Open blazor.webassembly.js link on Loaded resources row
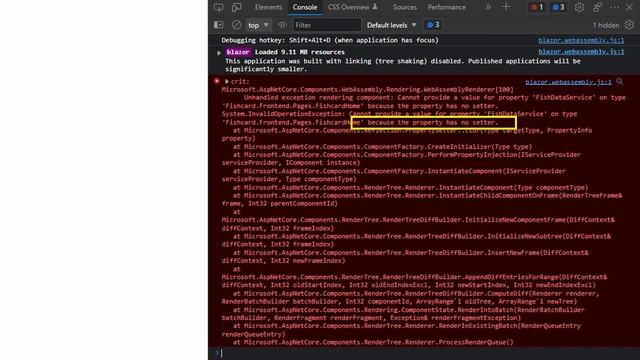Screen dimensions: 640x360 (x=581, y=52)
